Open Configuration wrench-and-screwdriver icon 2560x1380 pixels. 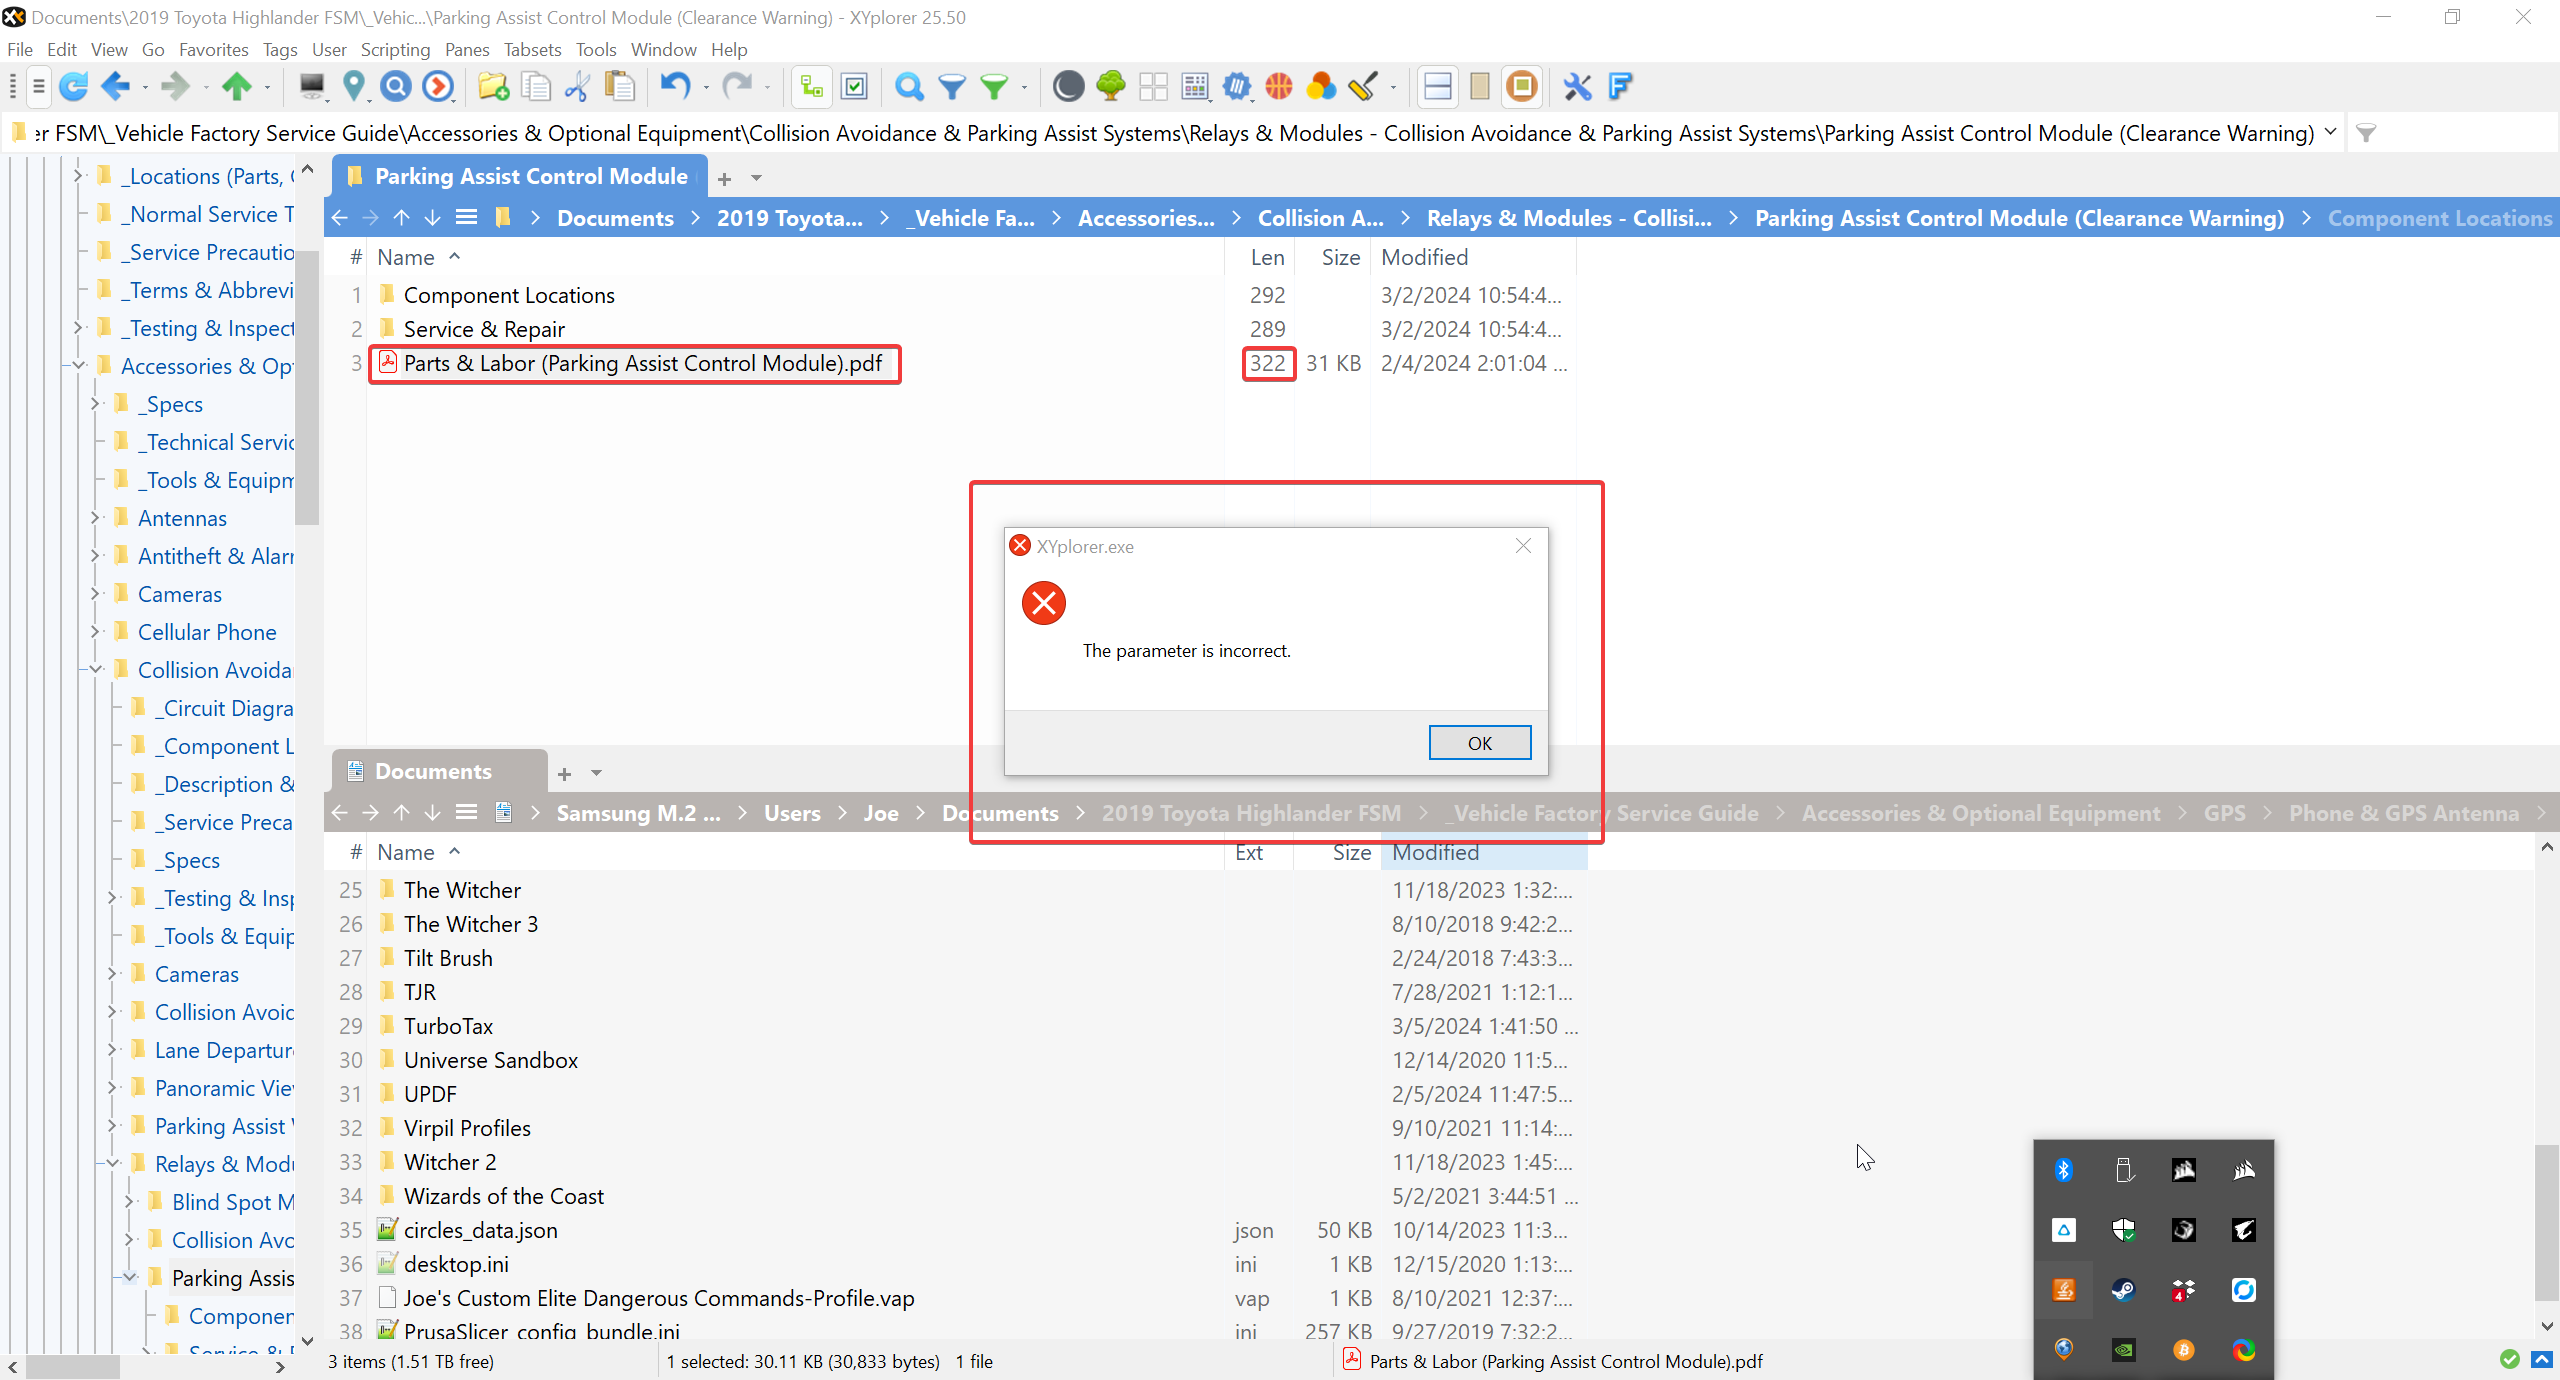click(x=1577, y=87)
